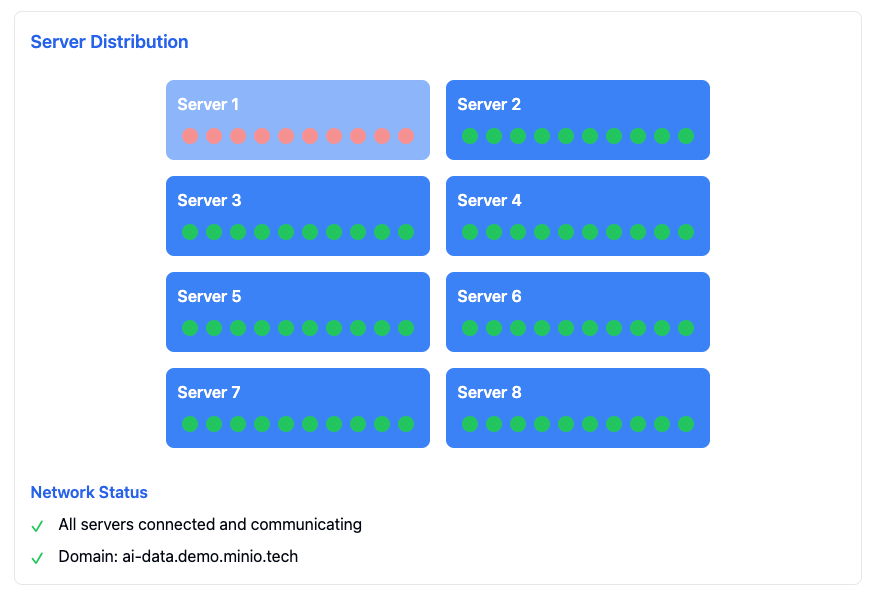Viewport: 879px width, 602px height.
Task: Select the Server Distribution heading
Action: pyautogui.click(x=110, y=41)
